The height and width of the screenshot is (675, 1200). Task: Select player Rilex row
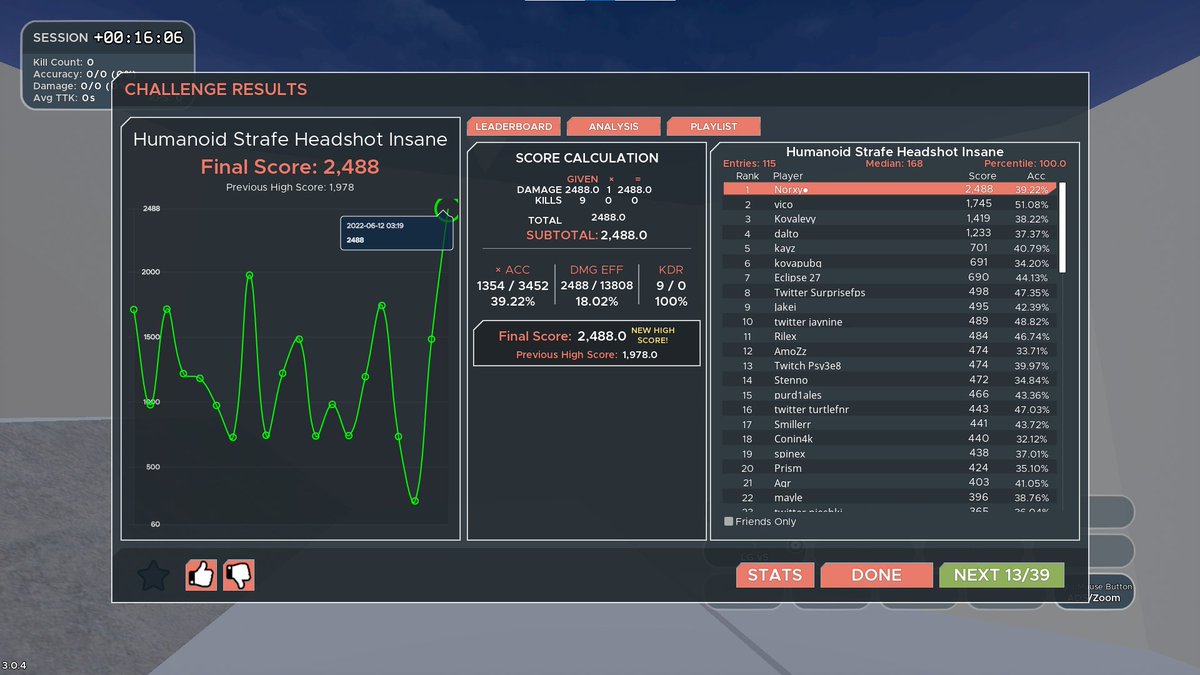[x=889, y=336]
